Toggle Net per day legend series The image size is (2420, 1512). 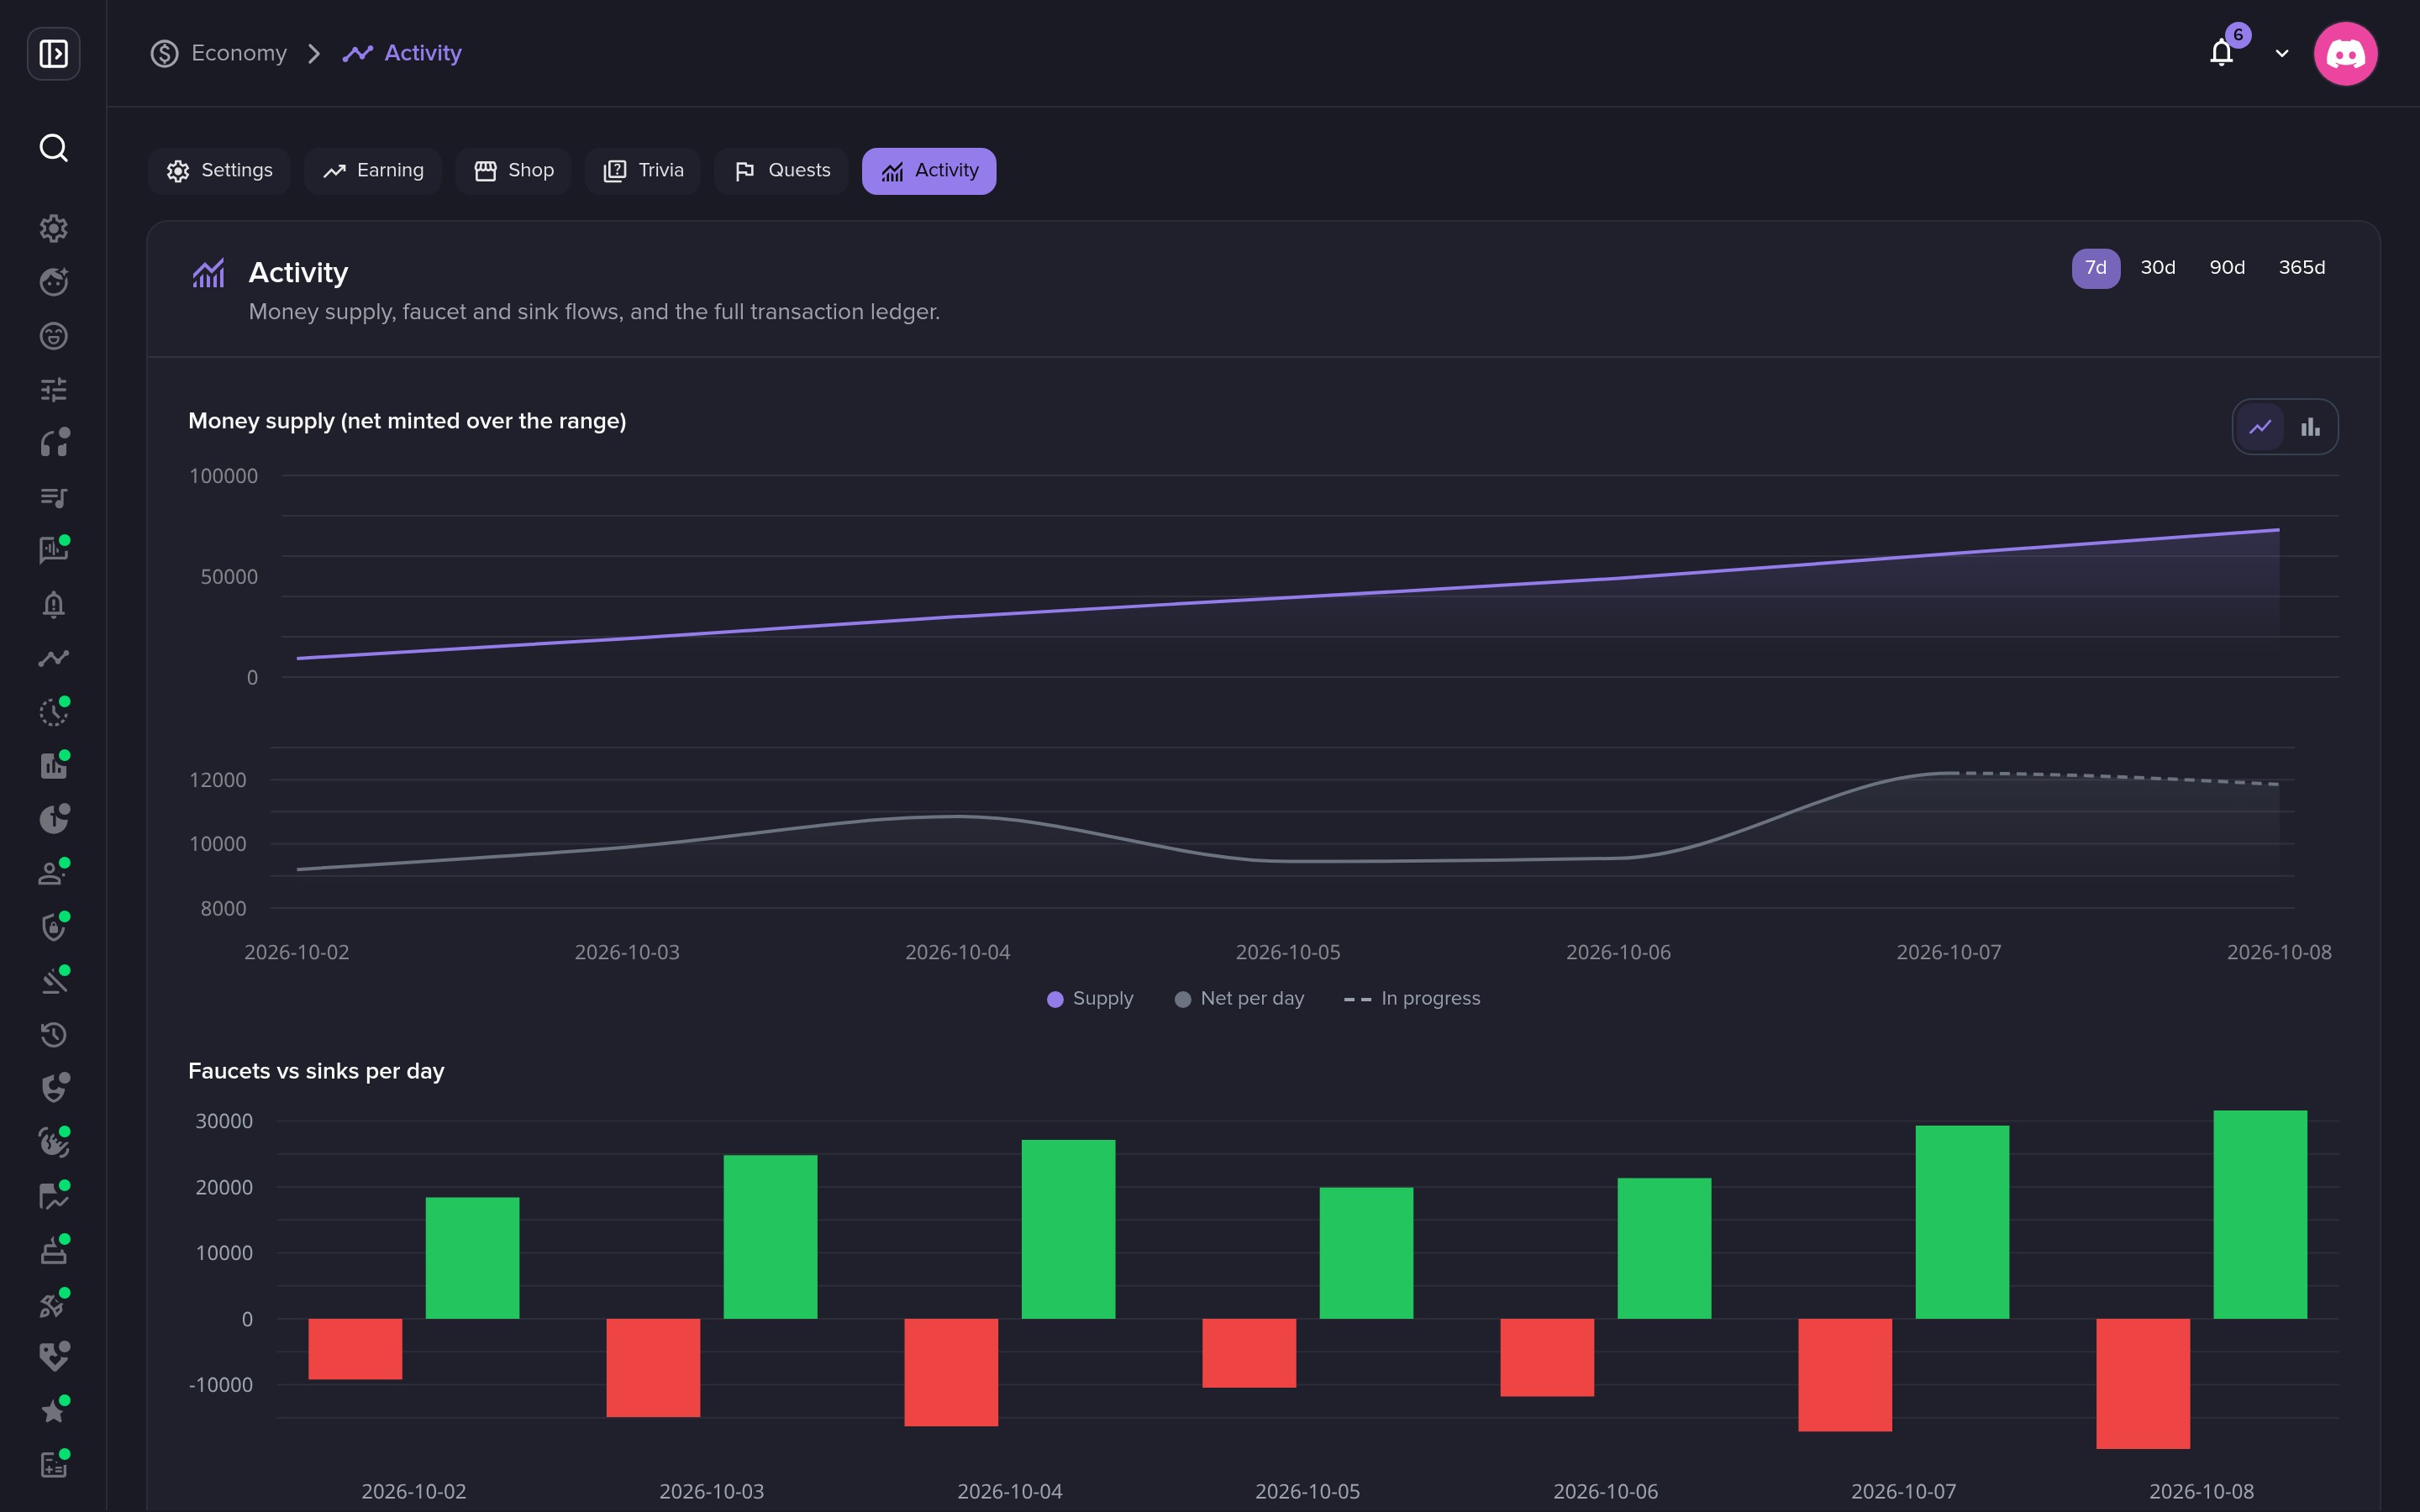(x=1239, y=999)
